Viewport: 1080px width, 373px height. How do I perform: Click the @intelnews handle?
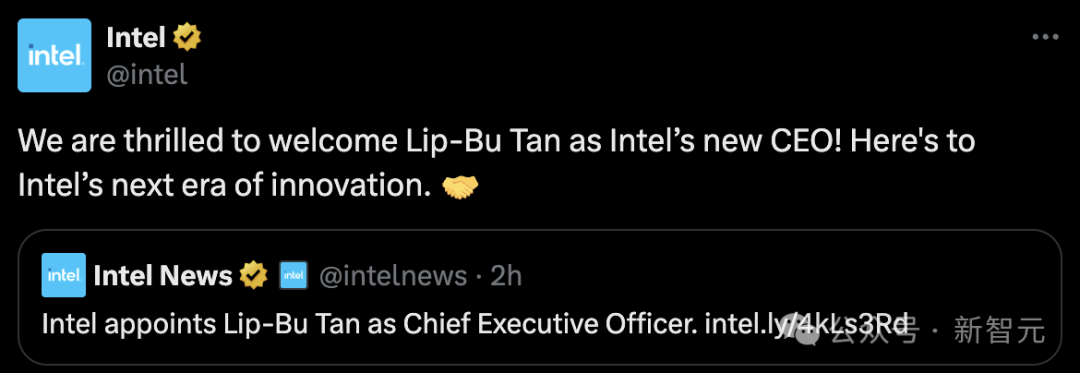[393, 275]
